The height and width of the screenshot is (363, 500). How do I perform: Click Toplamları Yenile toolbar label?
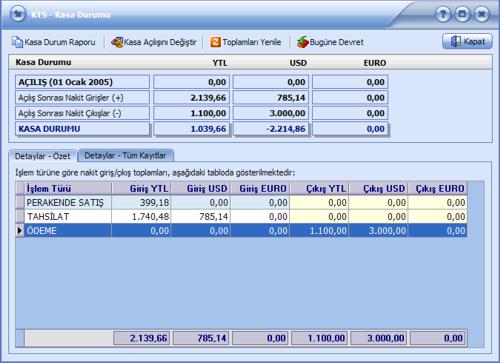(252, 42)
